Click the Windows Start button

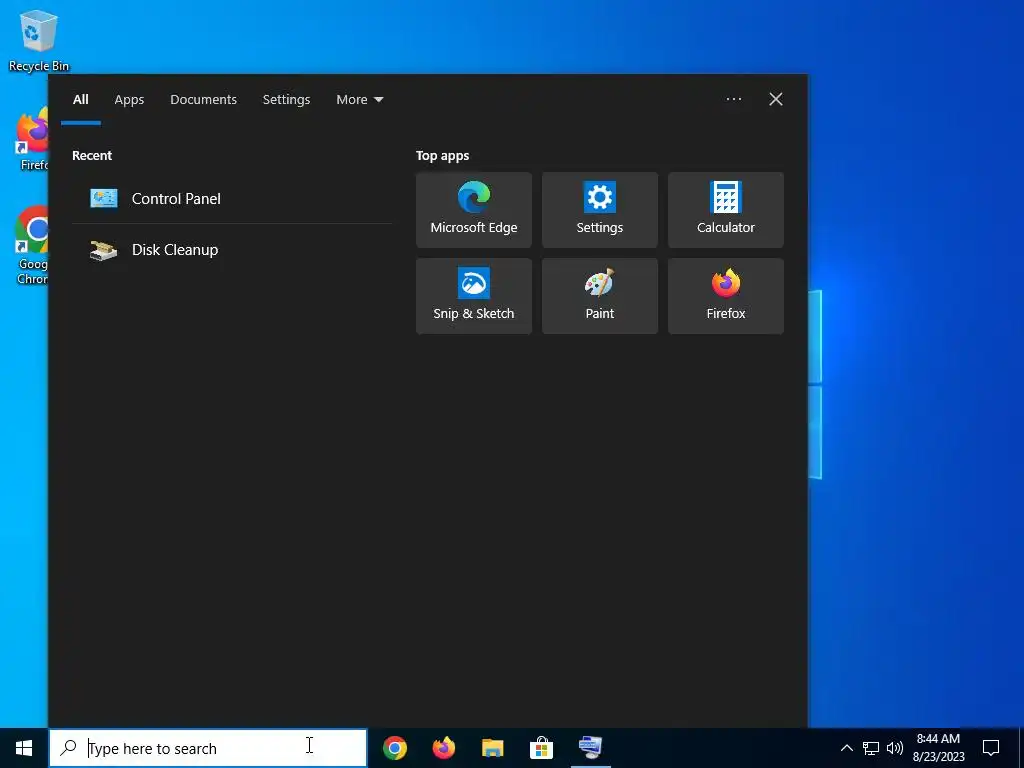24,748
